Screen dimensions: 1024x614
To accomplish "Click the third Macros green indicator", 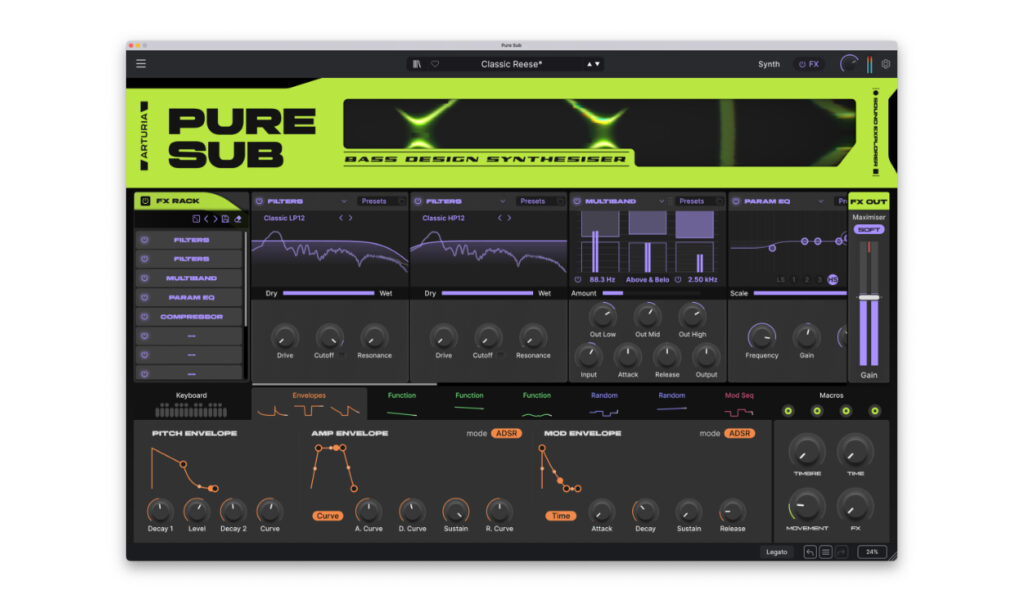I will (x=846, y=411).
